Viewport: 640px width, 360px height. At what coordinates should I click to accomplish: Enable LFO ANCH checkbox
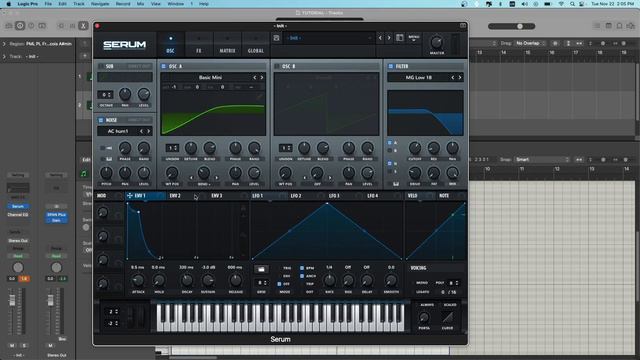tap(302, 276)
